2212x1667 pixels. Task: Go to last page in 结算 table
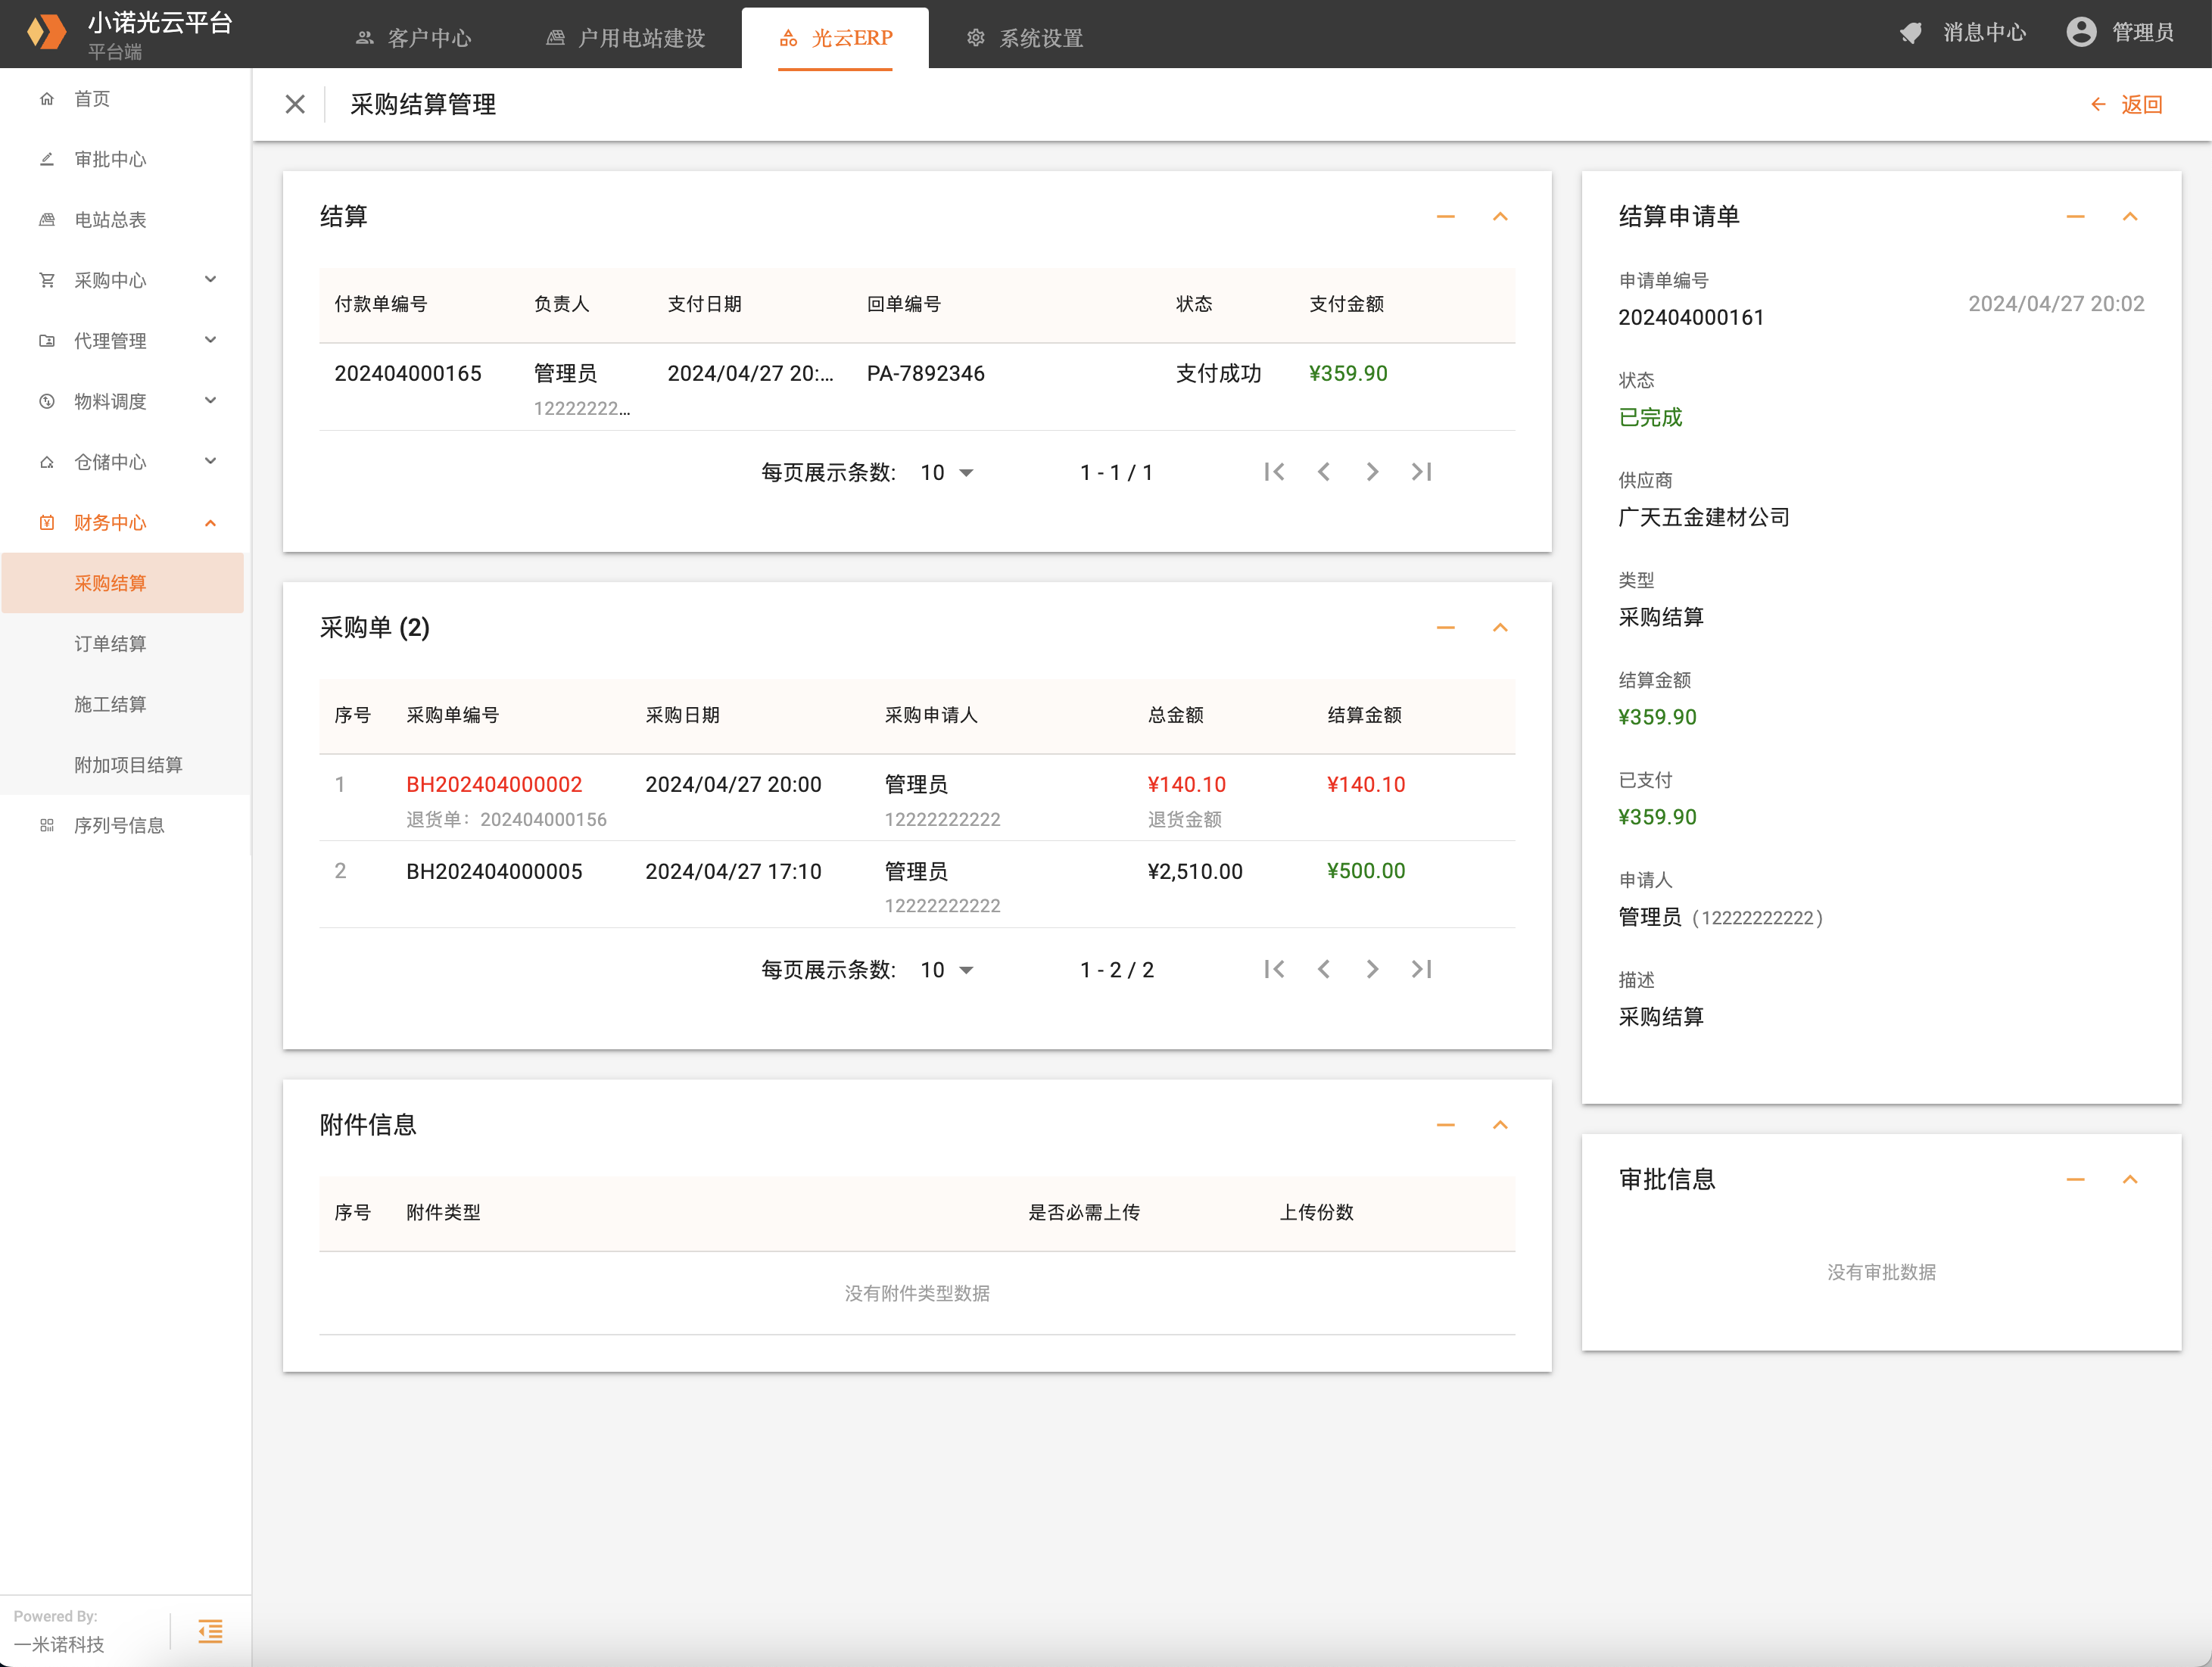1421,472
